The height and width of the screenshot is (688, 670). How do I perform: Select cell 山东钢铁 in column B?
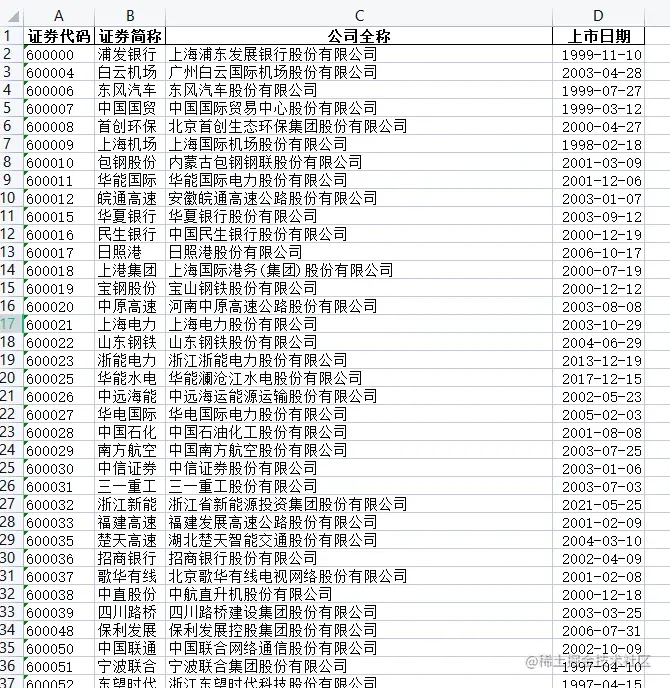[130, 342]
